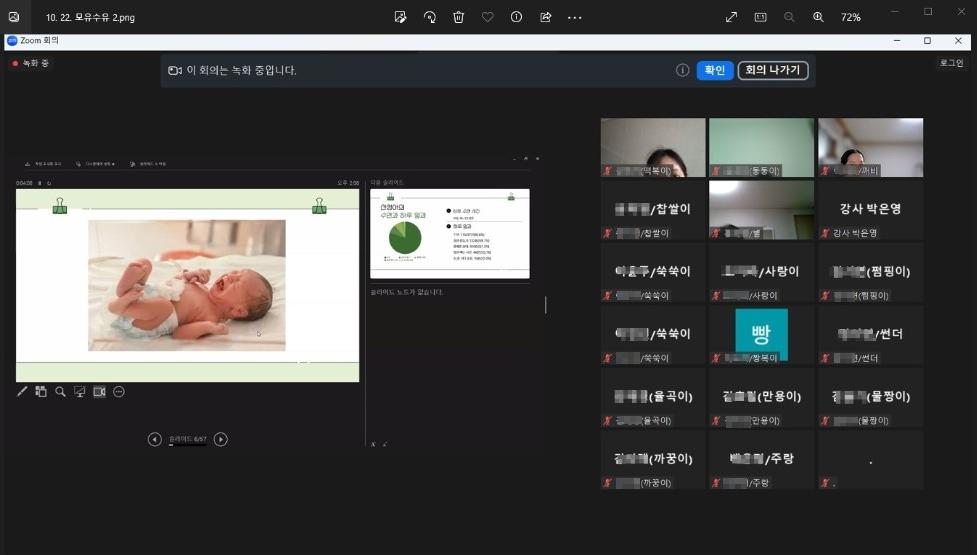Click the Zoom 회의 window title icon
Screen dimensions: 977x555
(12, 40)
